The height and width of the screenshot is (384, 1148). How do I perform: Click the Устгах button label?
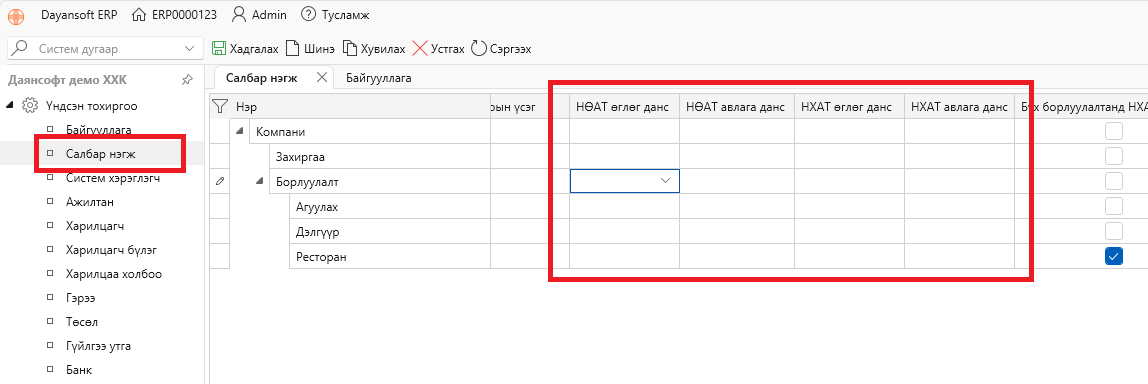point(447,49)
